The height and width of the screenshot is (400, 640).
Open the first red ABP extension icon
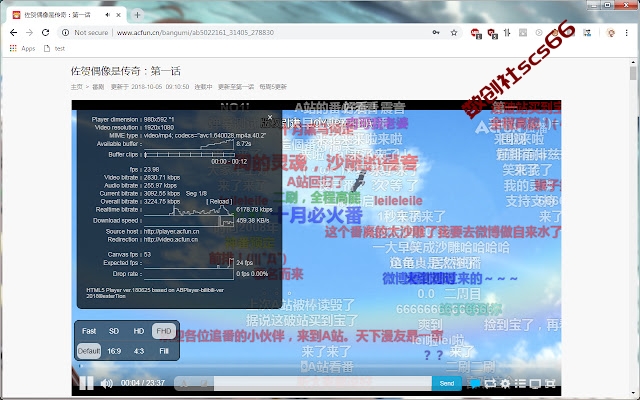point(476,33)
